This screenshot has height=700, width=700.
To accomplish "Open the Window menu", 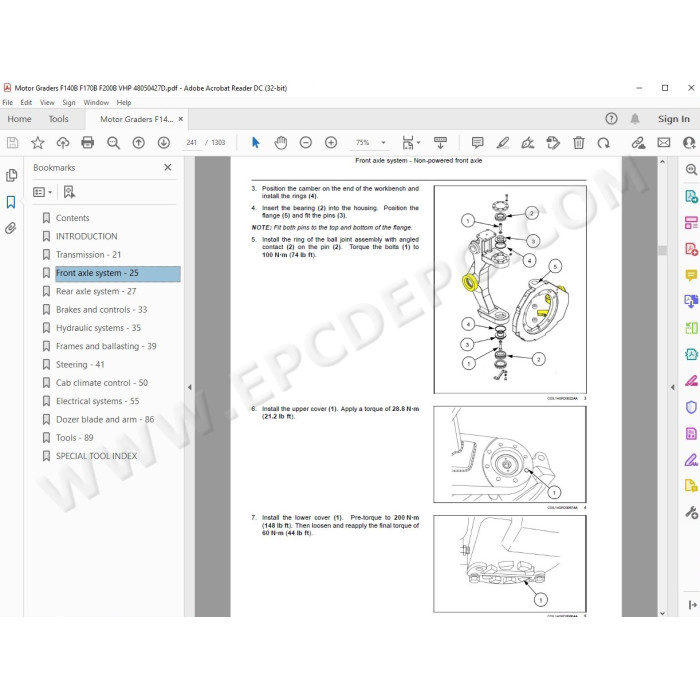I will pos(96,102).
